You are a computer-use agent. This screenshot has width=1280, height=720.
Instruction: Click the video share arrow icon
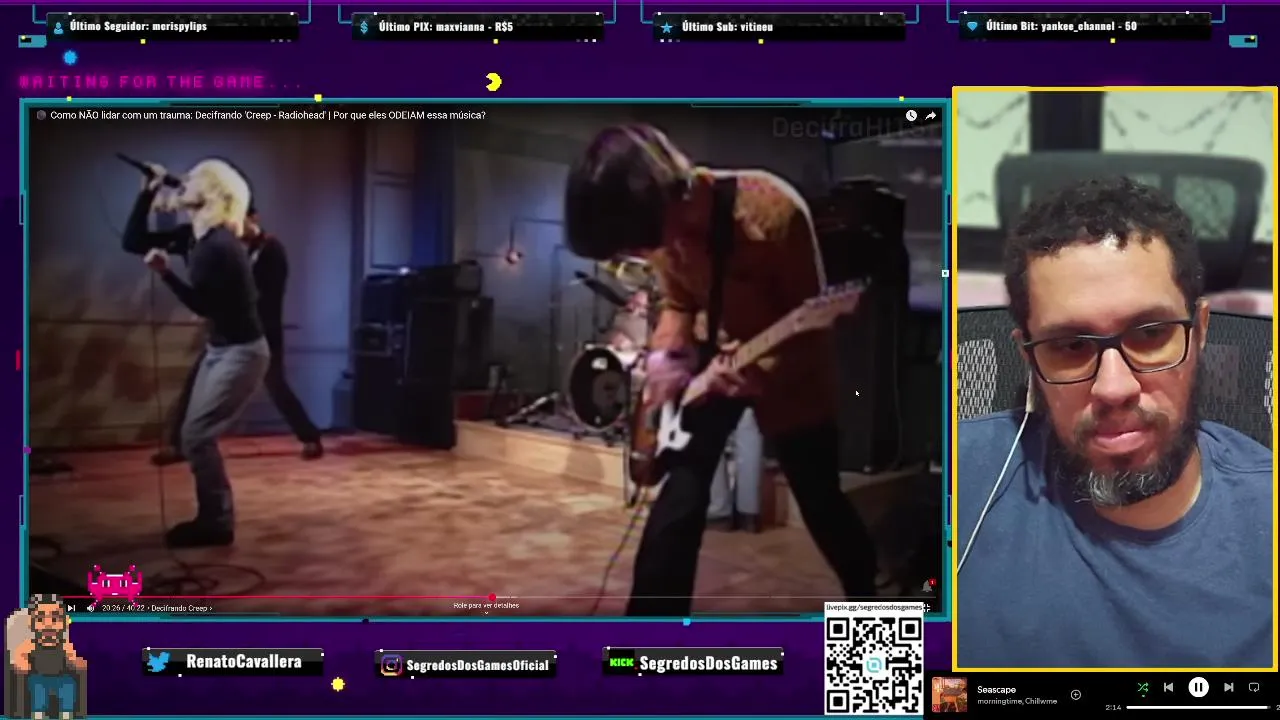point(931,116)
